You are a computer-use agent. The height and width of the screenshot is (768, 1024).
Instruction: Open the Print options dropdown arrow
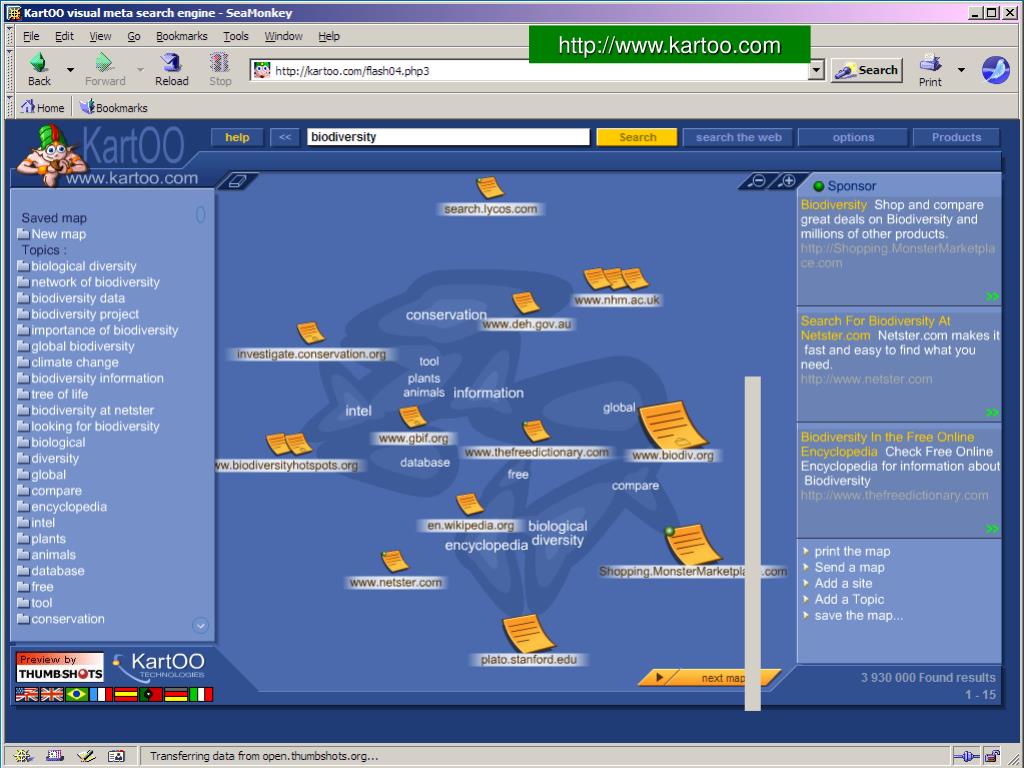[961, 69]
